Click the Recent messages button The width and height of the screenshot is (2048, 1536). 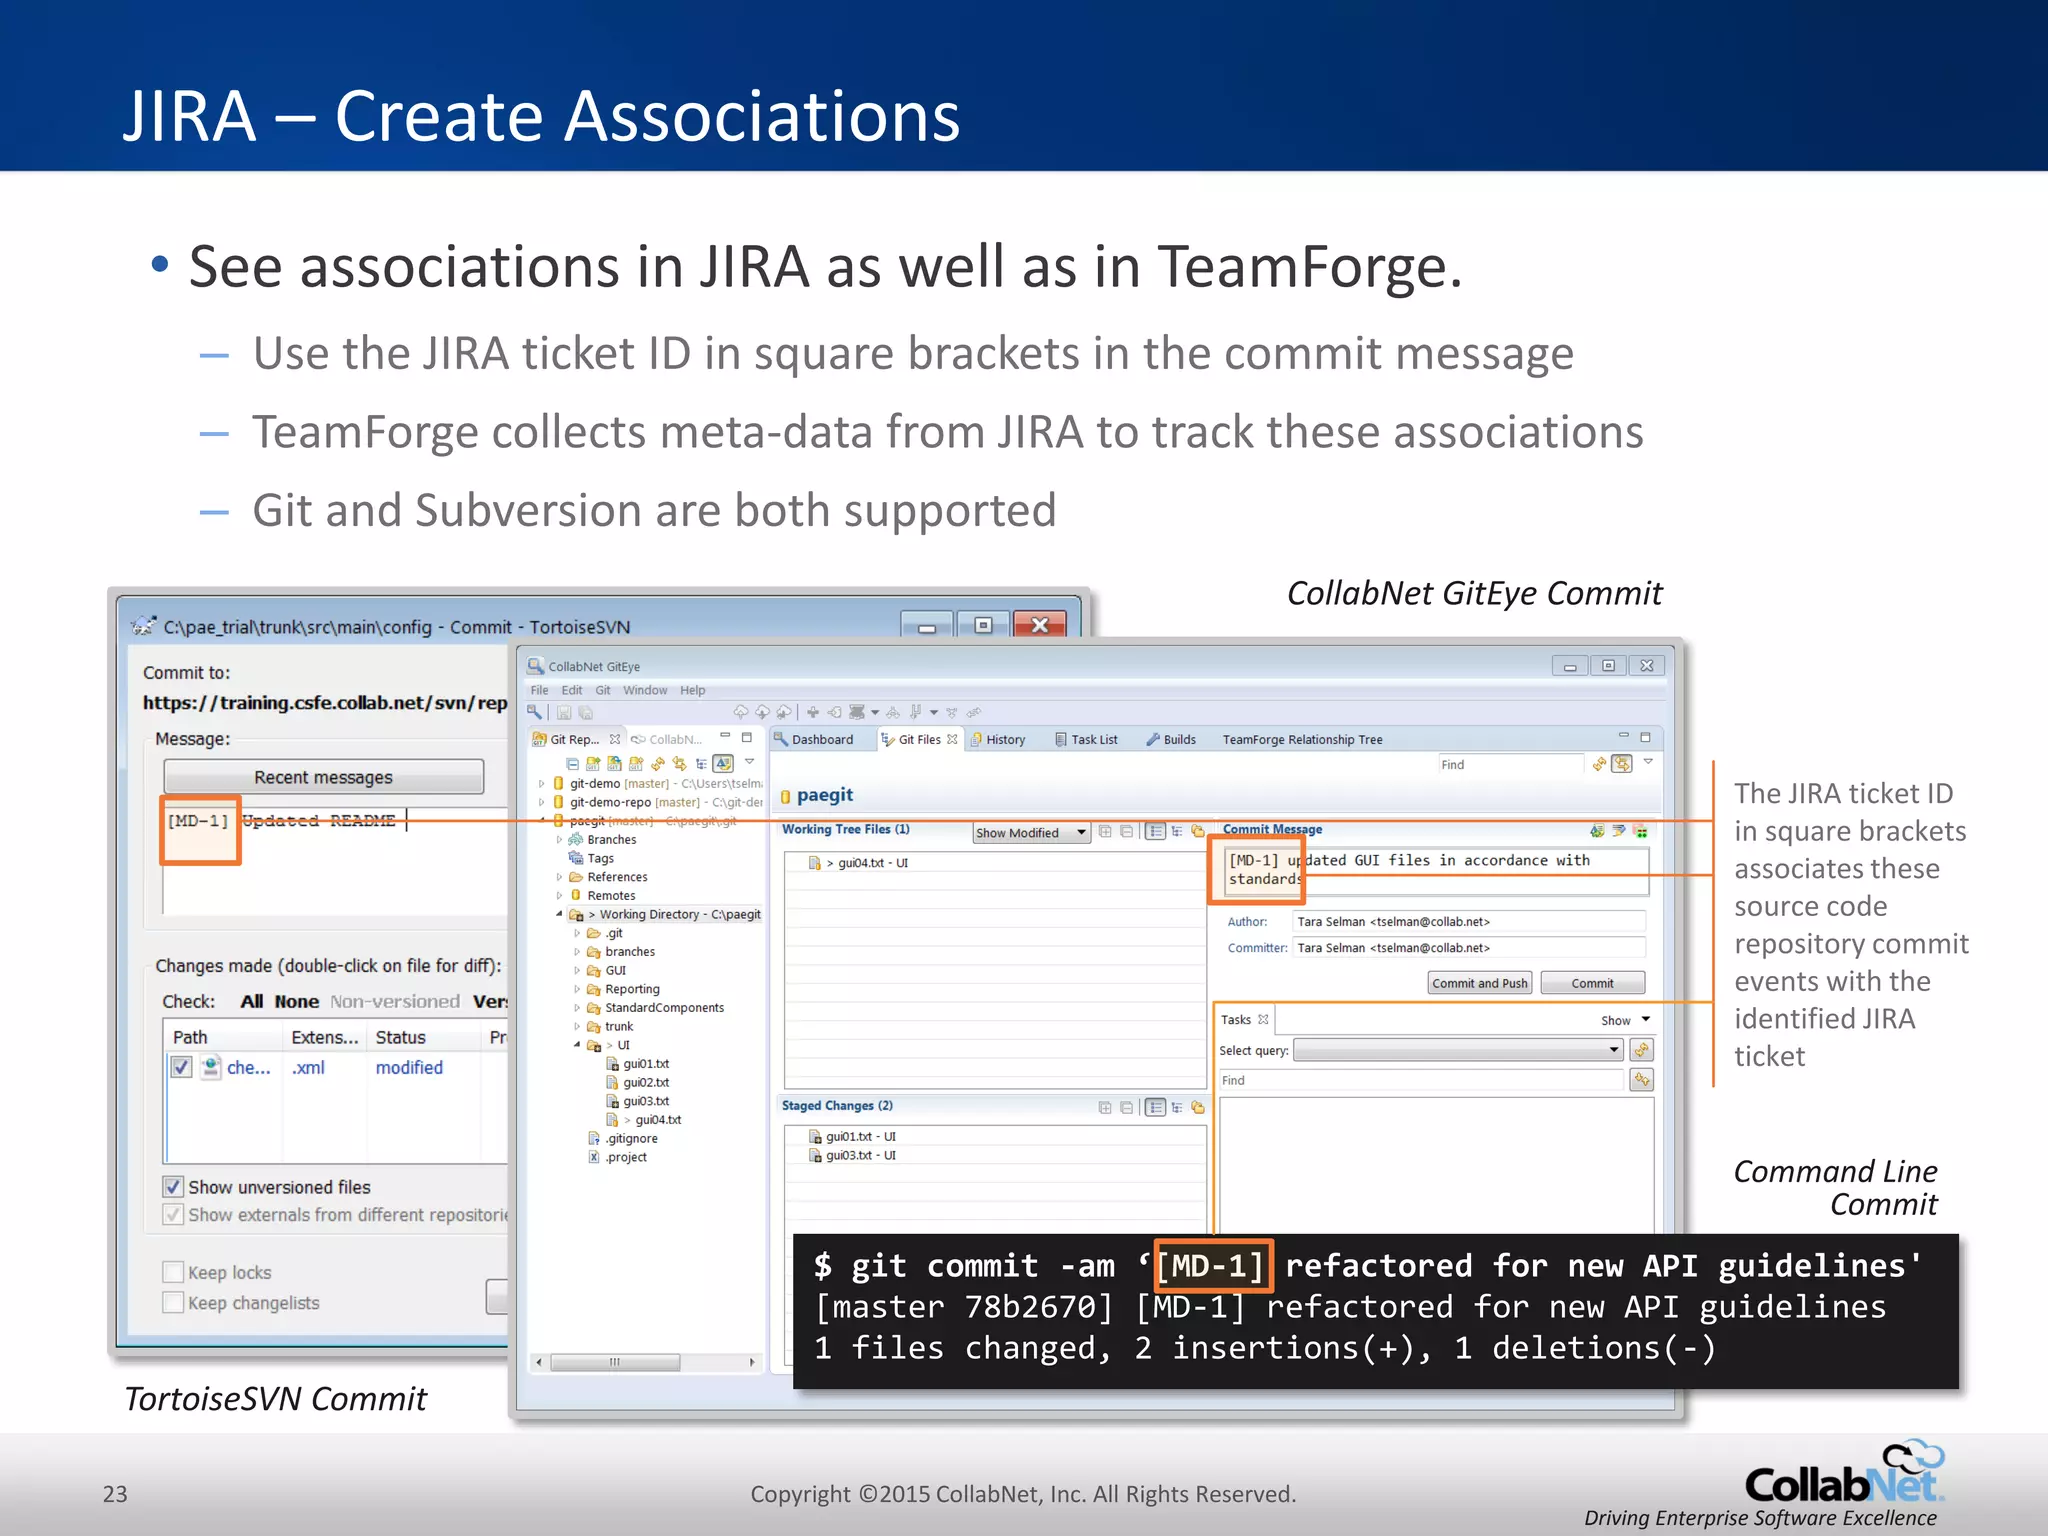[x=323, y=777]
